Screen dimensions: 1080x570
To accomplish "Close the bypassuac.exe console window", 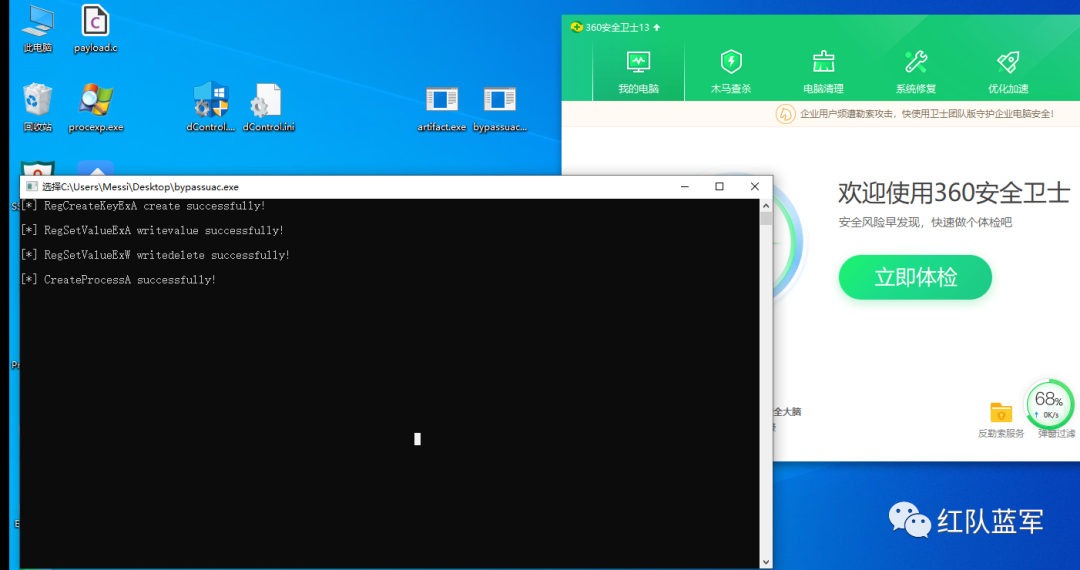I will (x=755, y=187).
